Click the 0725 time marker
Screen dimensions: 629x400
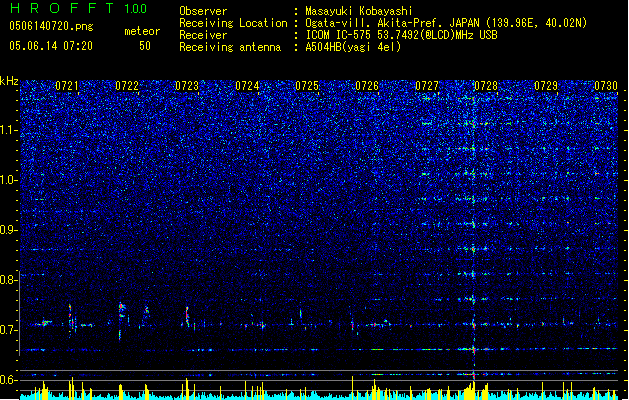(x=307, y=86)
